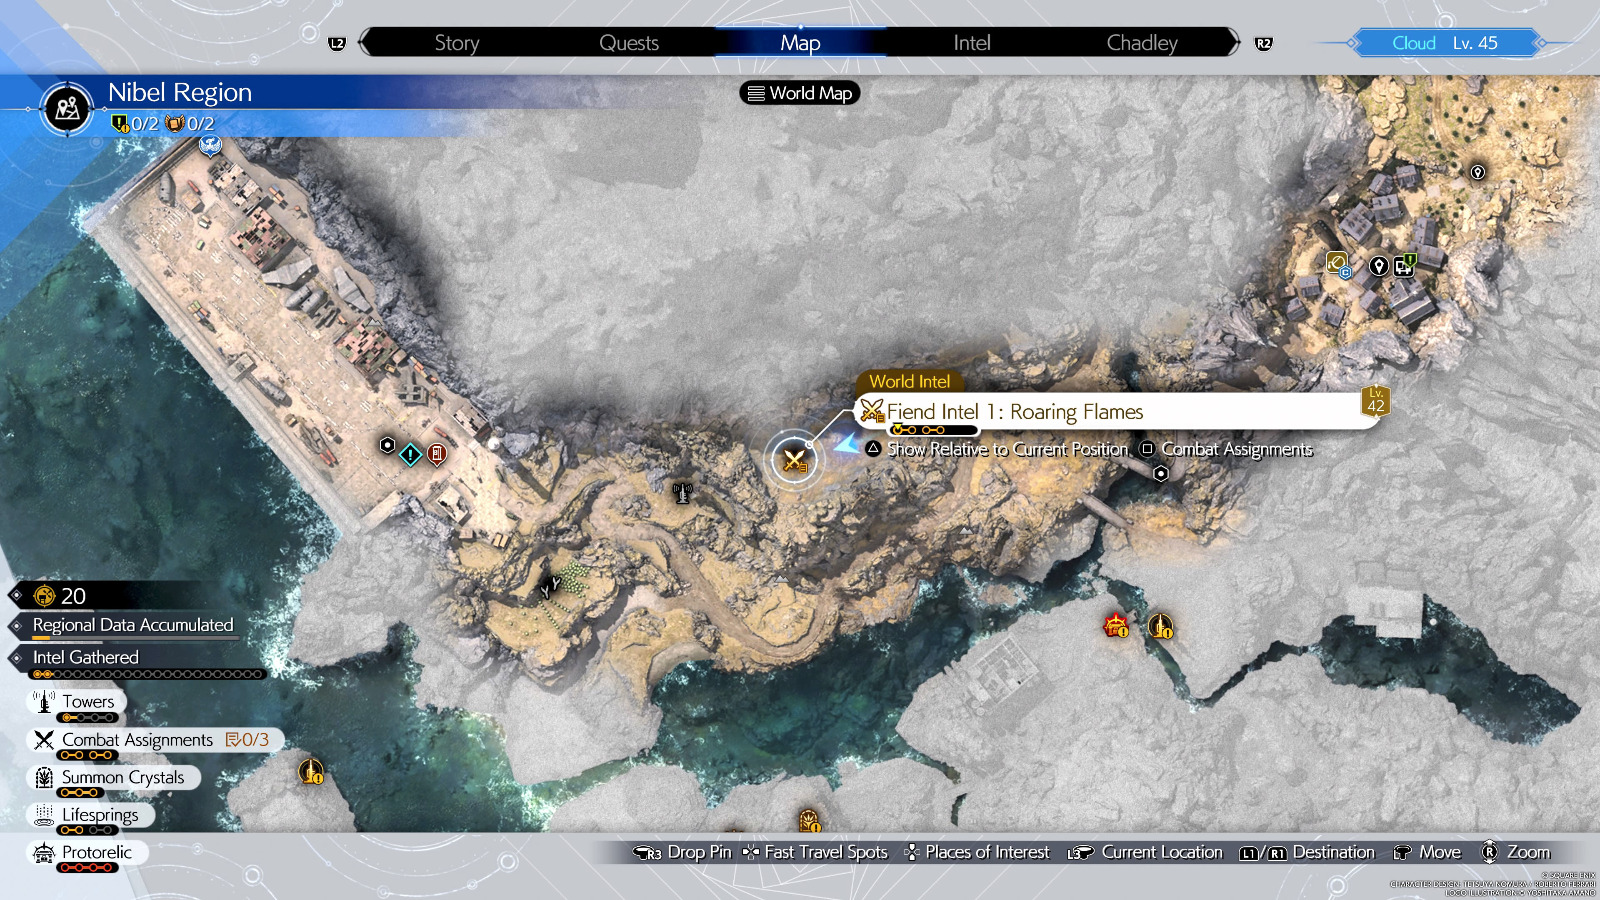1600x900 pixels.
Task: Open the Chadley tab
Action: point(1141,43)
